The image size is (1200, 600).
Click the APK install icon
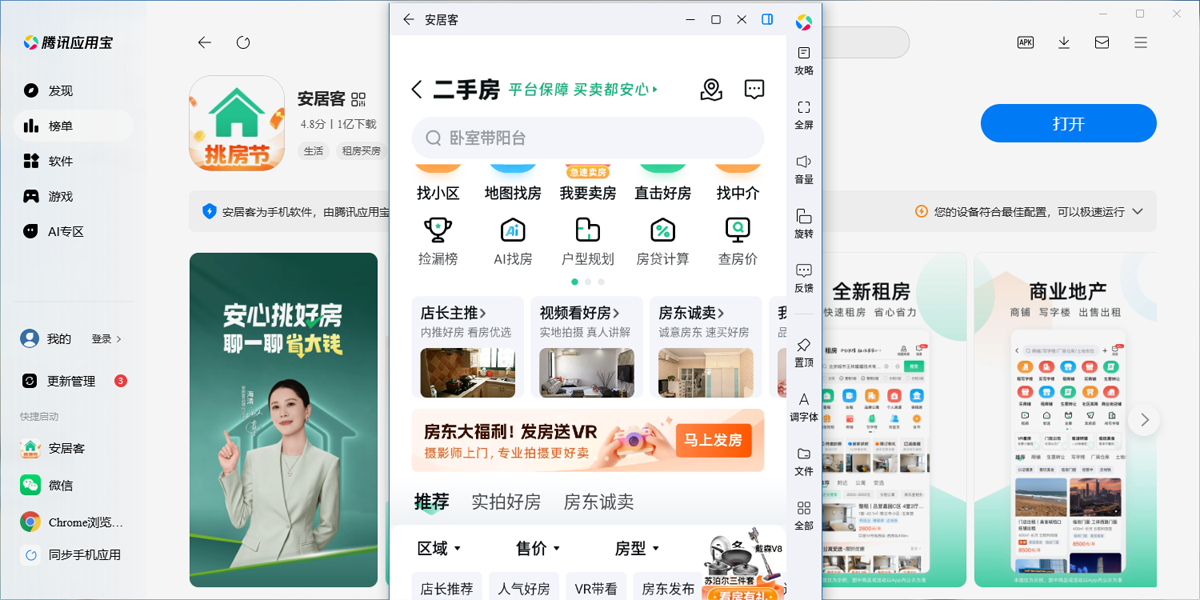point(1025,42)
